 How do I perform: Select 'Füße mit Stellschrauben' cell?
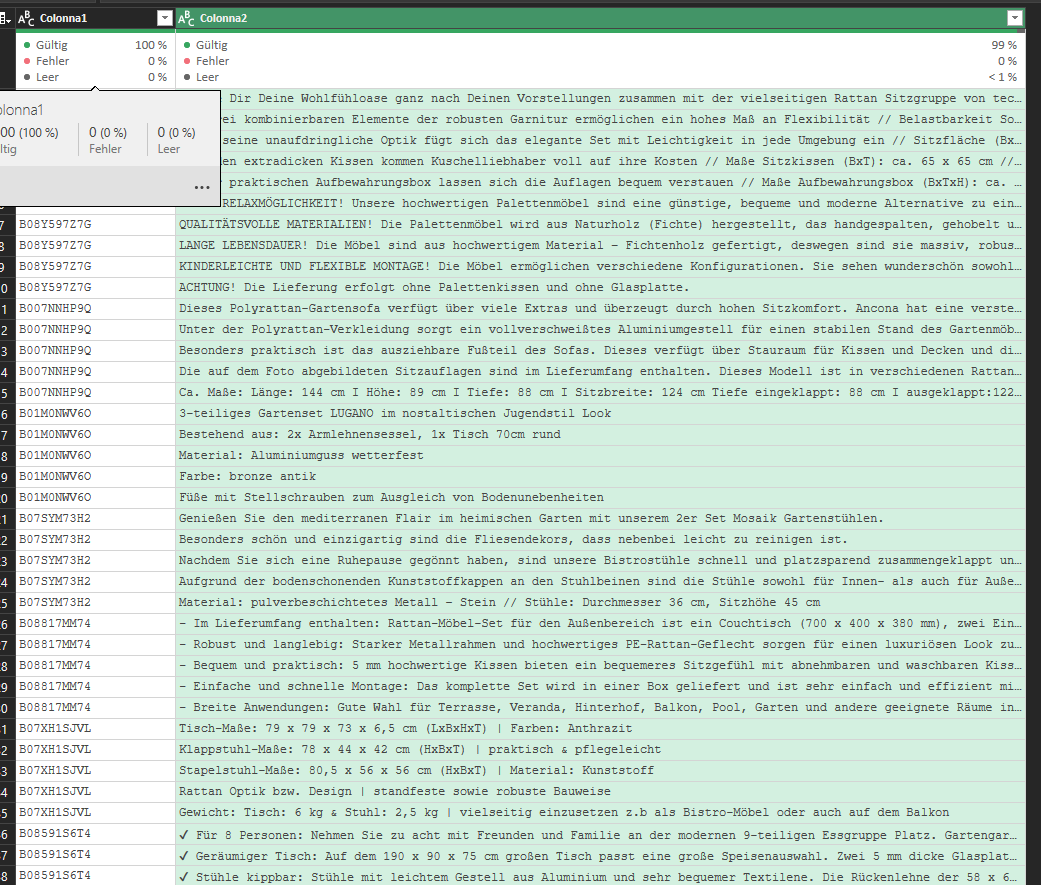(600, 498)
